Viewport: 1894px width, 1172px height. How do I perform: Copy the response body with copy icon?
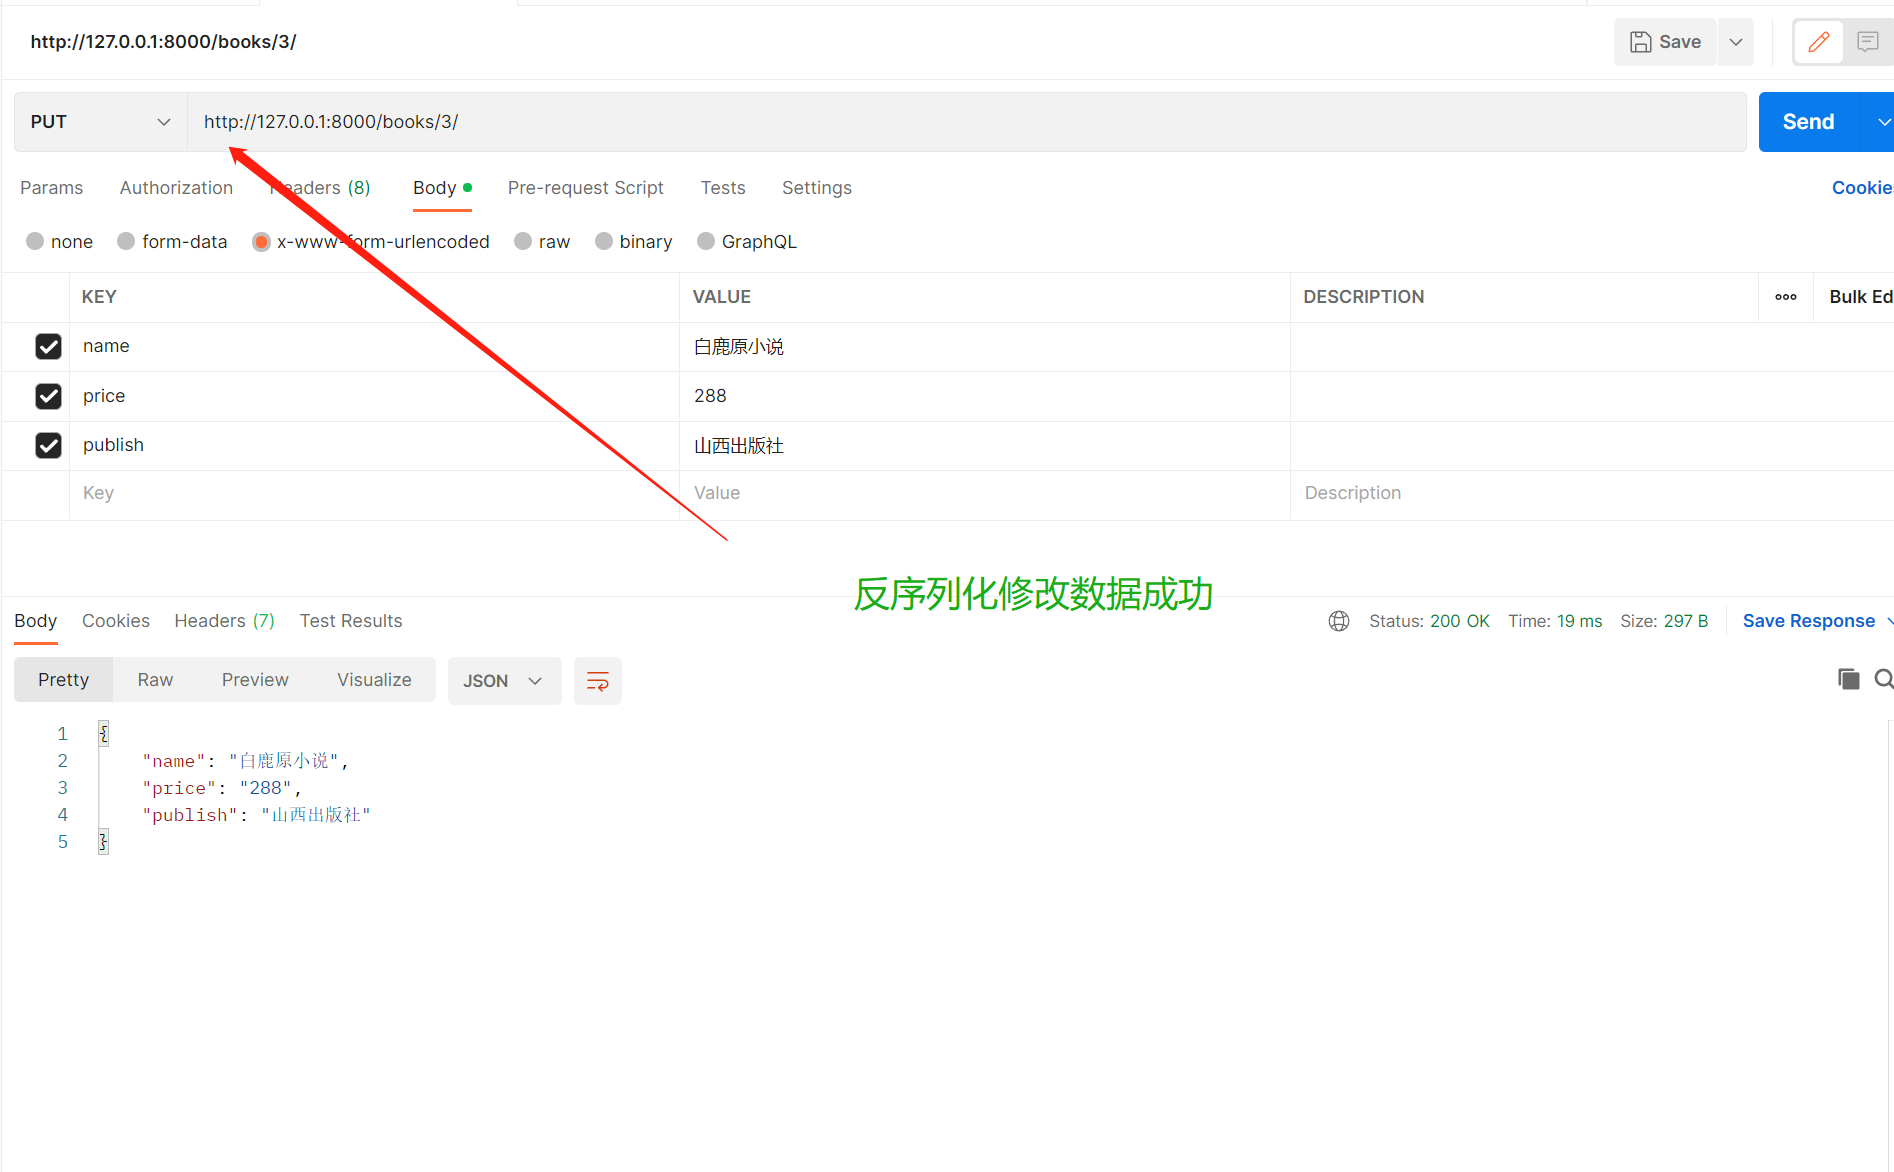point(1849,679)
